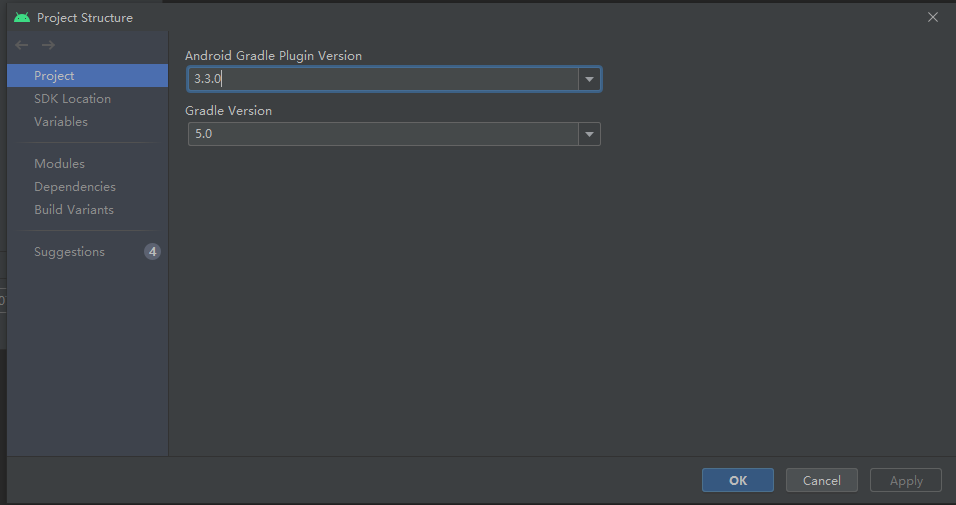Close the Project Structure dialog
This screenshot has height=505, width=956.
click(933, 17)
